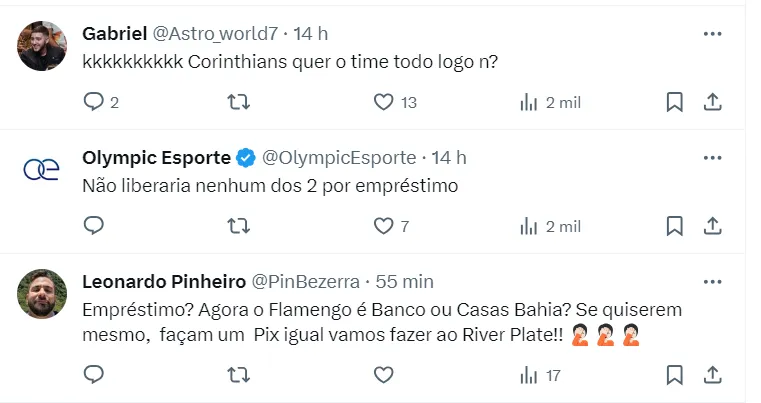This screenshot has height=403, width=761.
Task: View analytics on Gabriel's tweet
Action: pyautogui.click(x=529, y=102)
